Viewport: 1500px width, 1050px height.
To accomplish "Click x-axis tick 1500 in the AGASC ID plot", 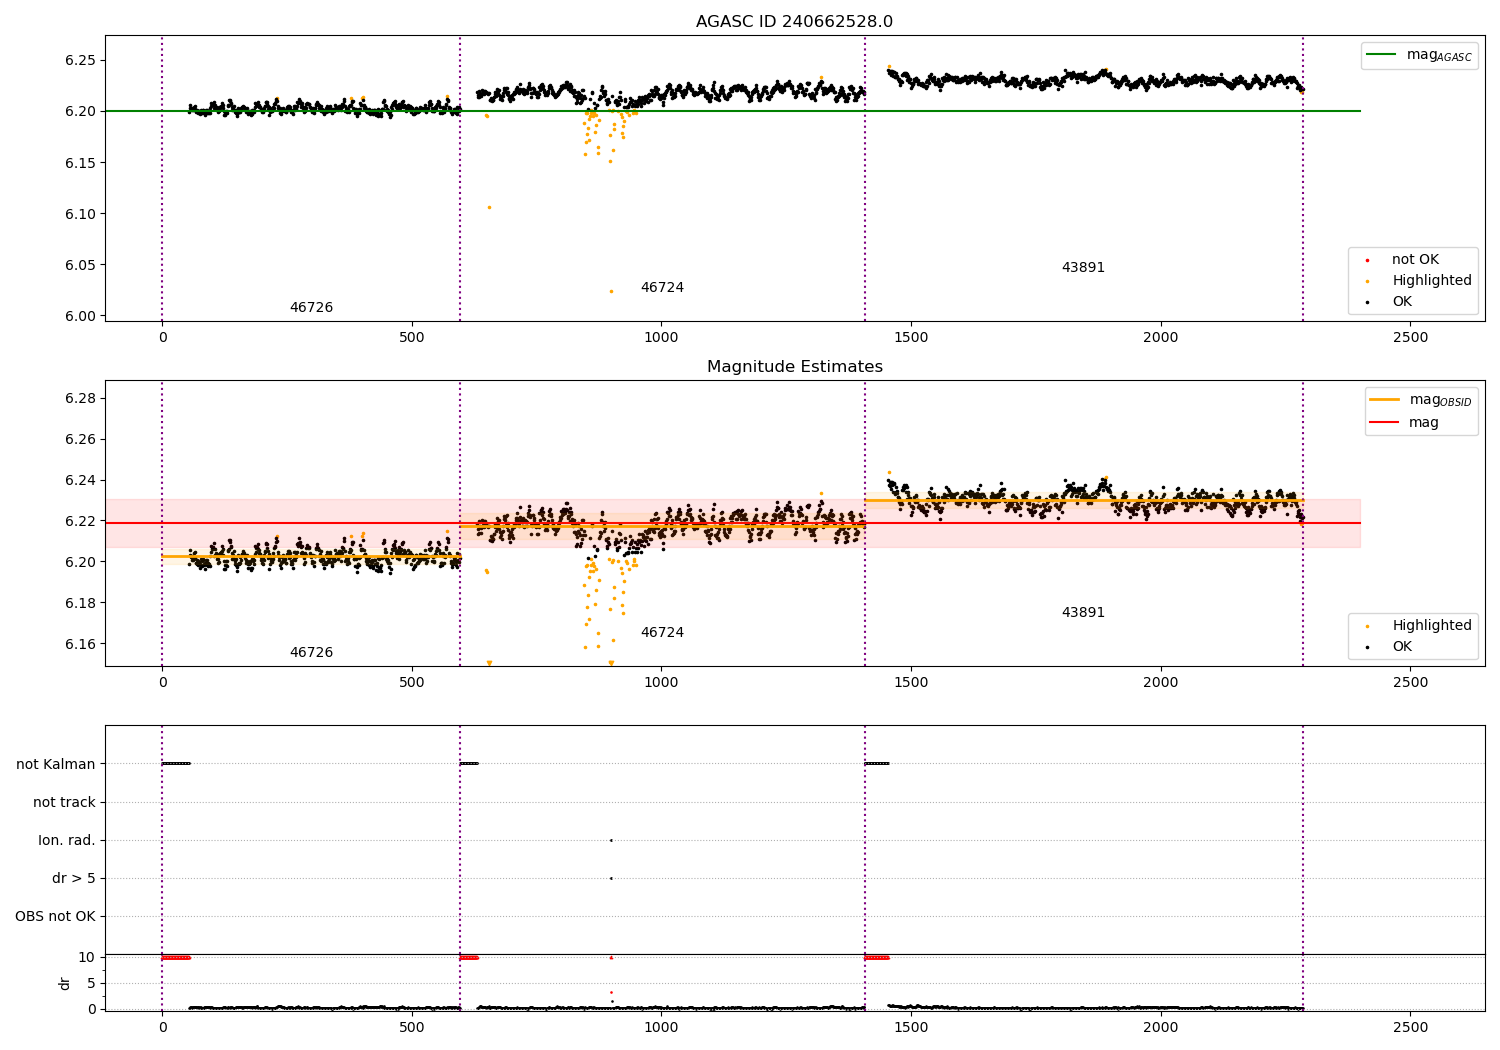I will pyautogui.click(x=911, y=337).
